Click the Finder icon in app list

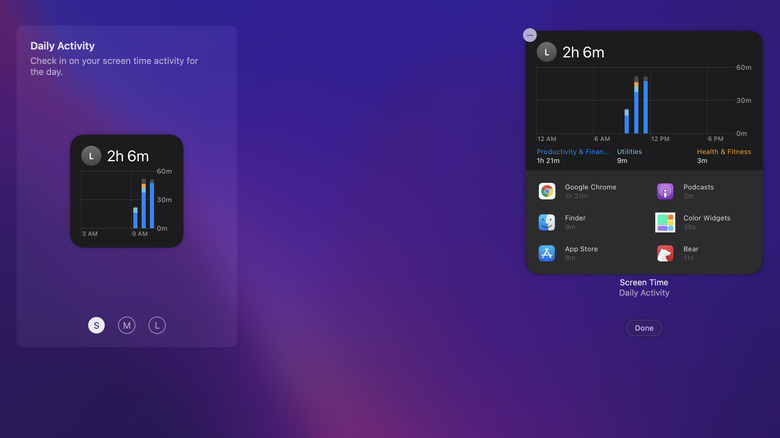tap(547, 222)
